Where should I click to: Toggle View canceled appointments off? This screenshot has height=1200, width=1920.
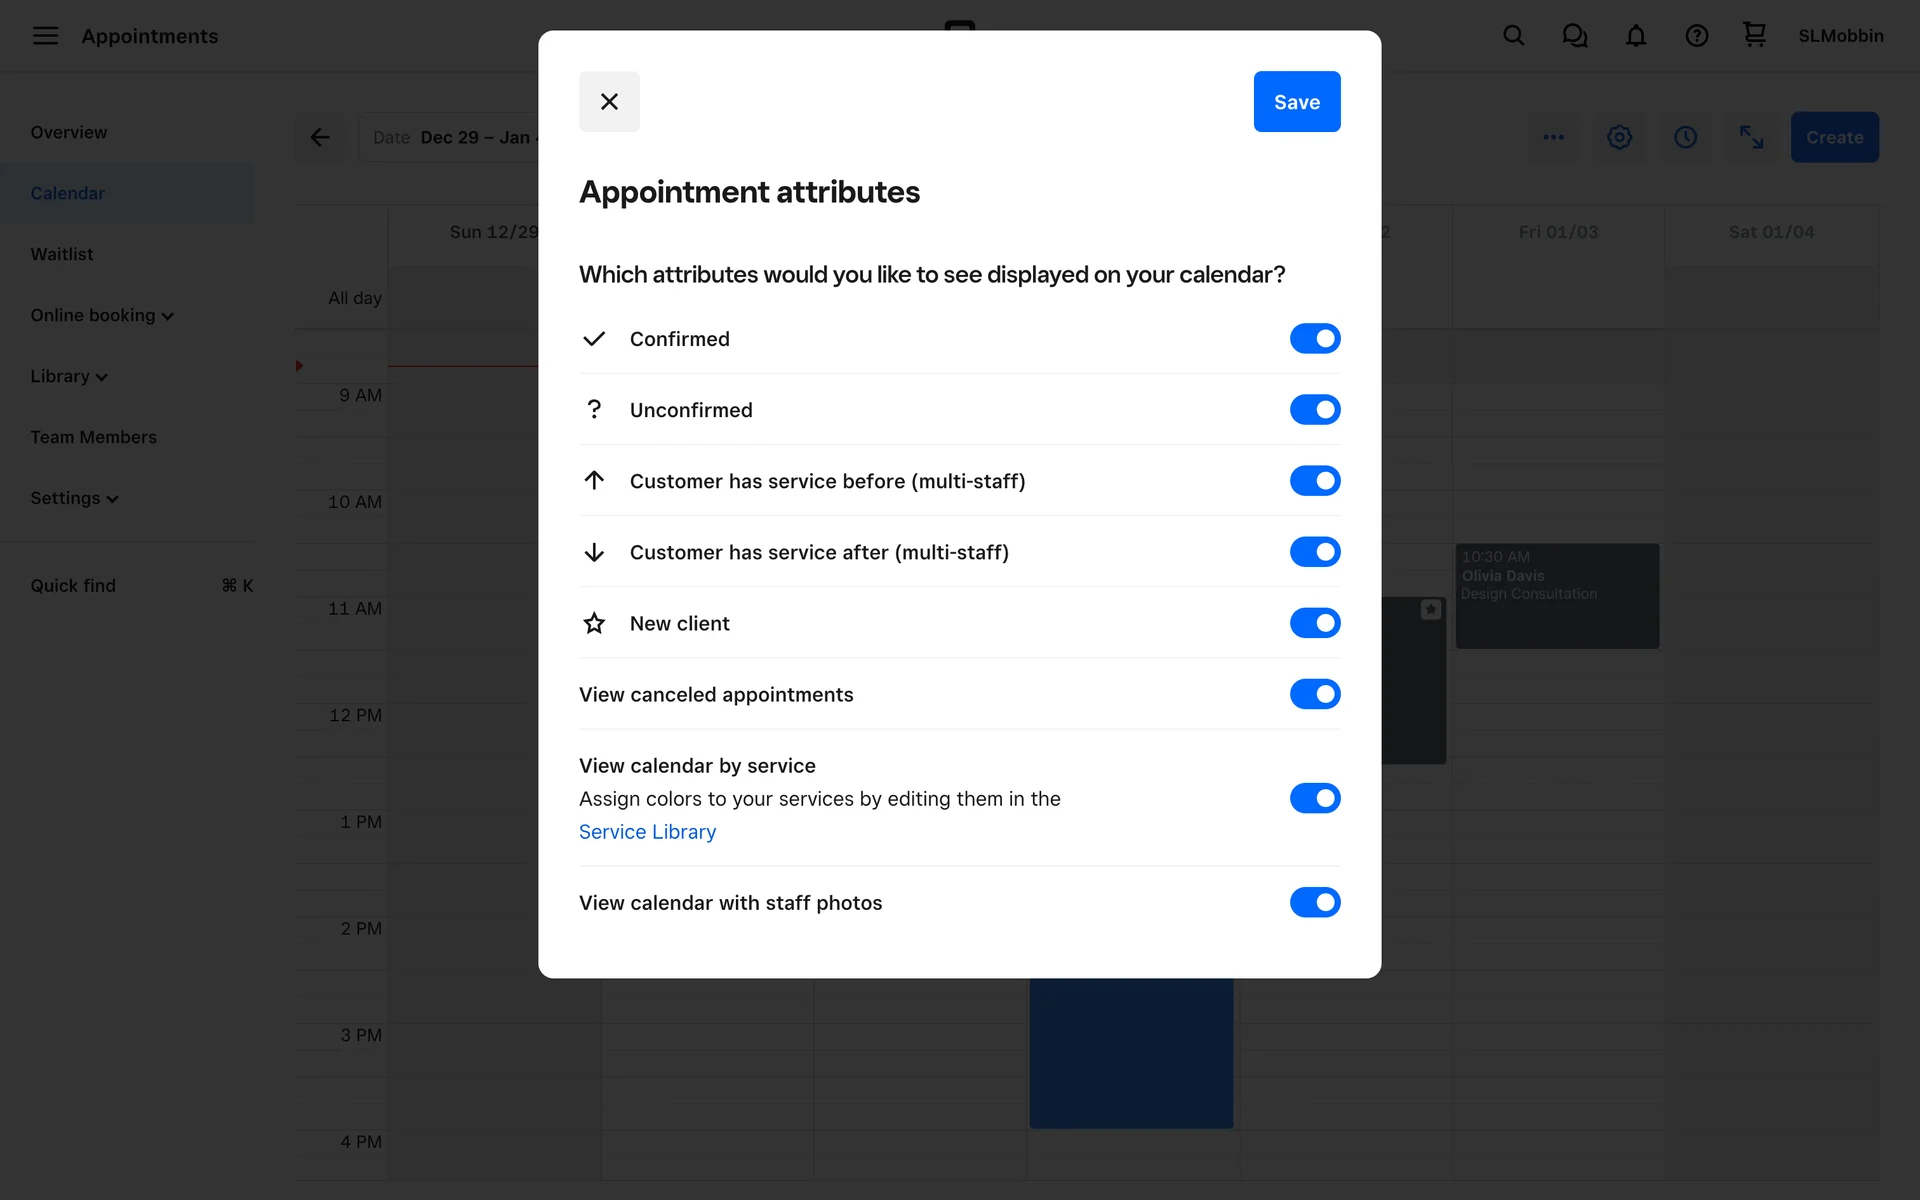1314,694
